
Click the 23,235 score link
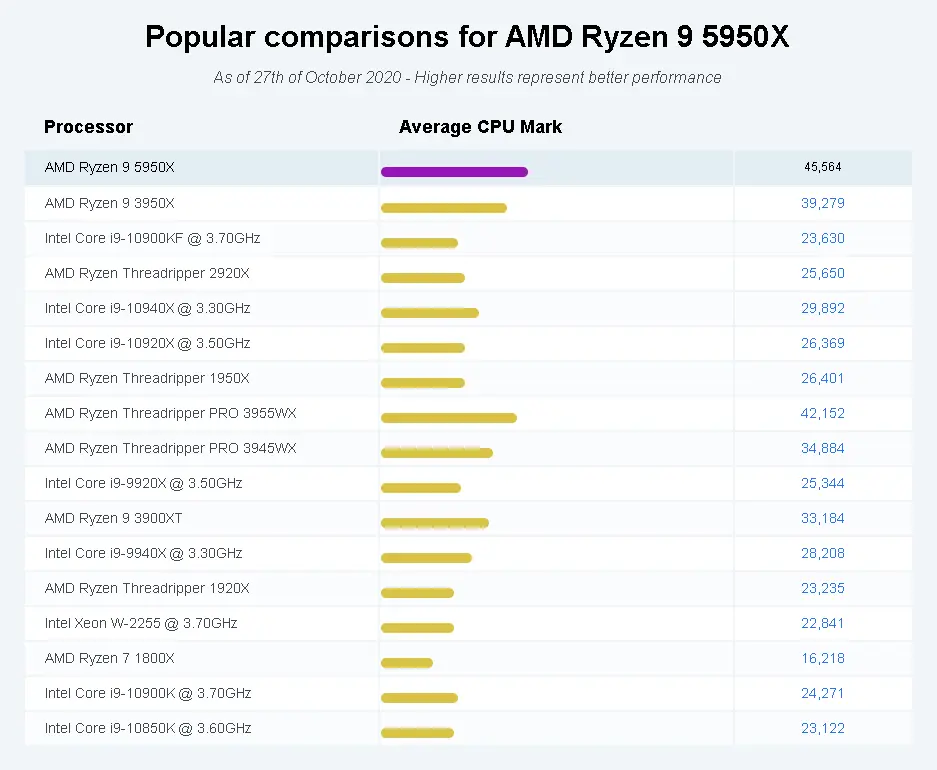click(x=822, y=588)
